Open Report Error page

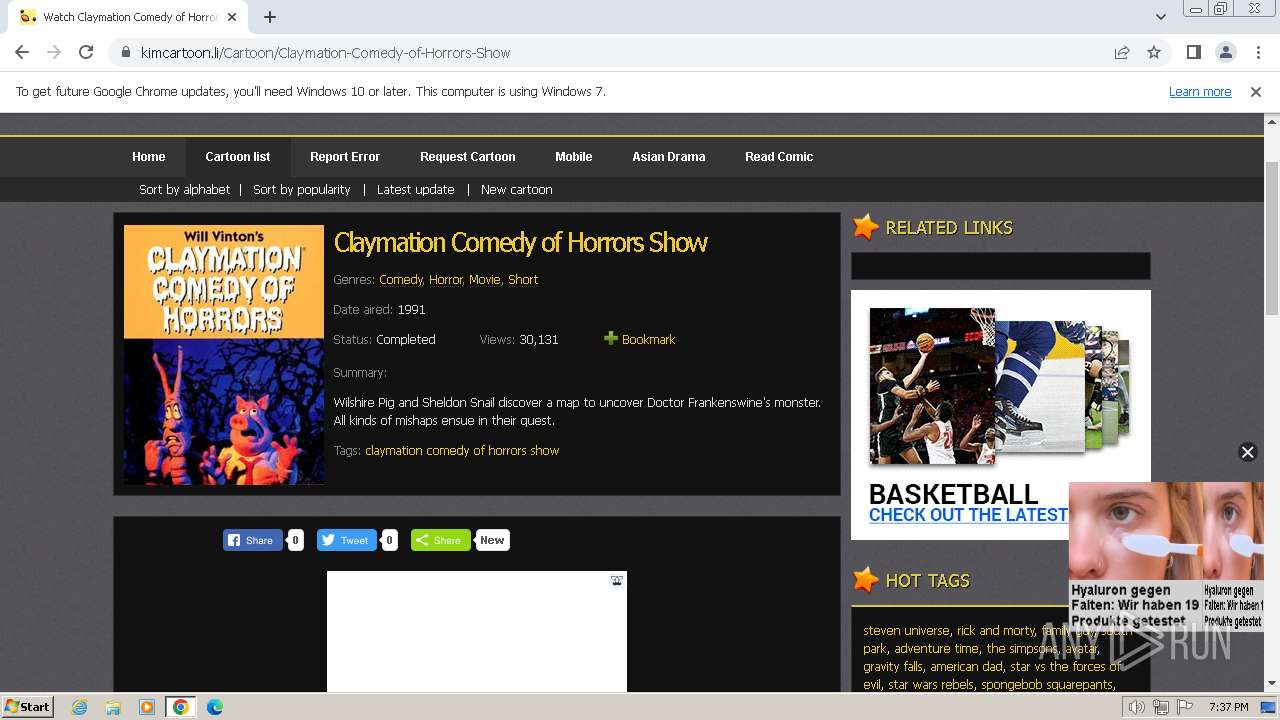[x=345, y=157]
